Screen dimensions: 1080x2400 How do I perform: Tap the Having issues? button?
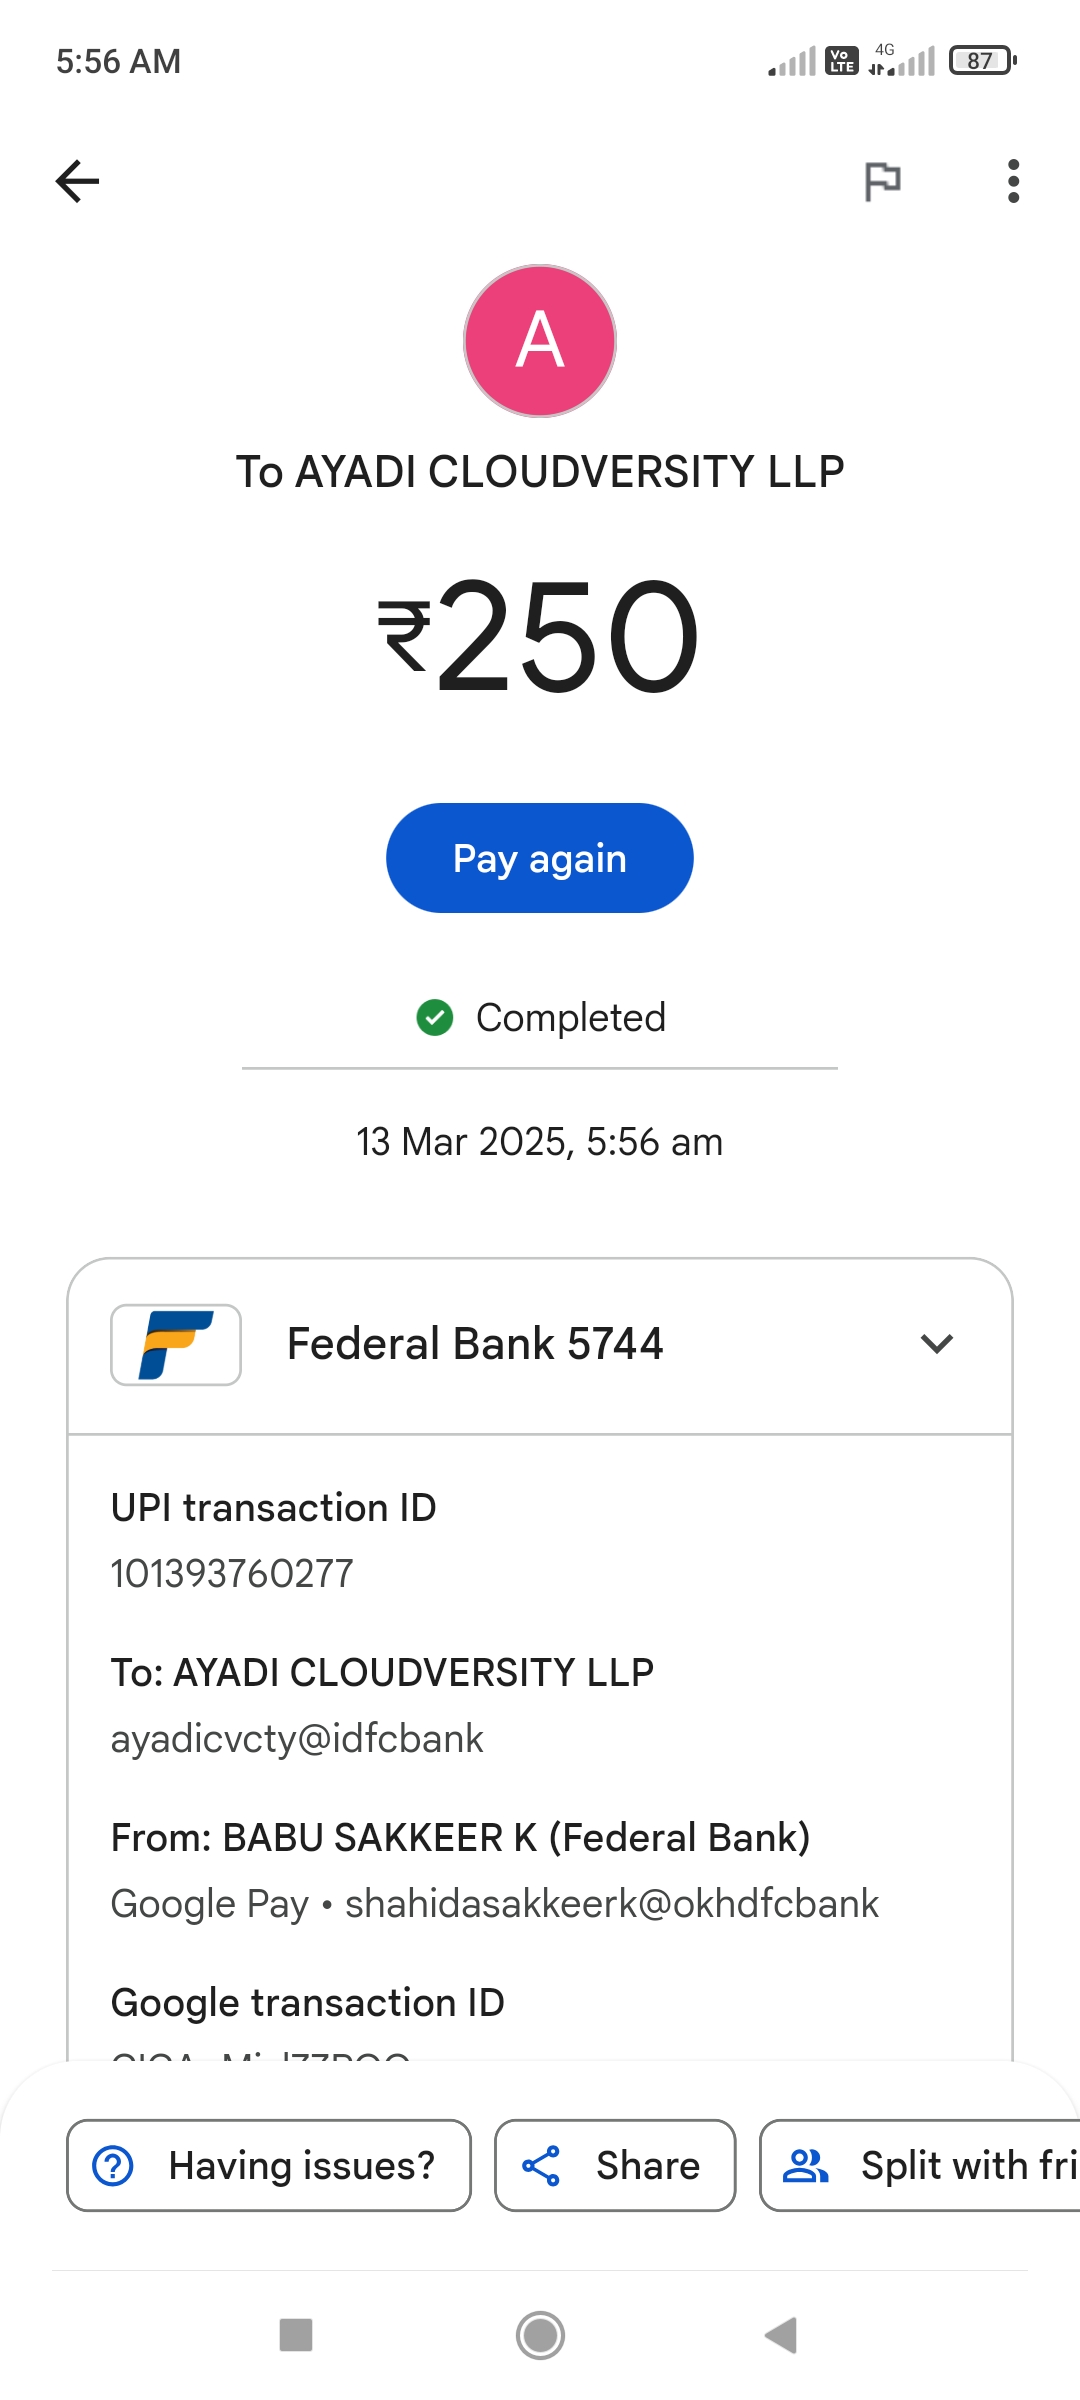(269, 2165)
